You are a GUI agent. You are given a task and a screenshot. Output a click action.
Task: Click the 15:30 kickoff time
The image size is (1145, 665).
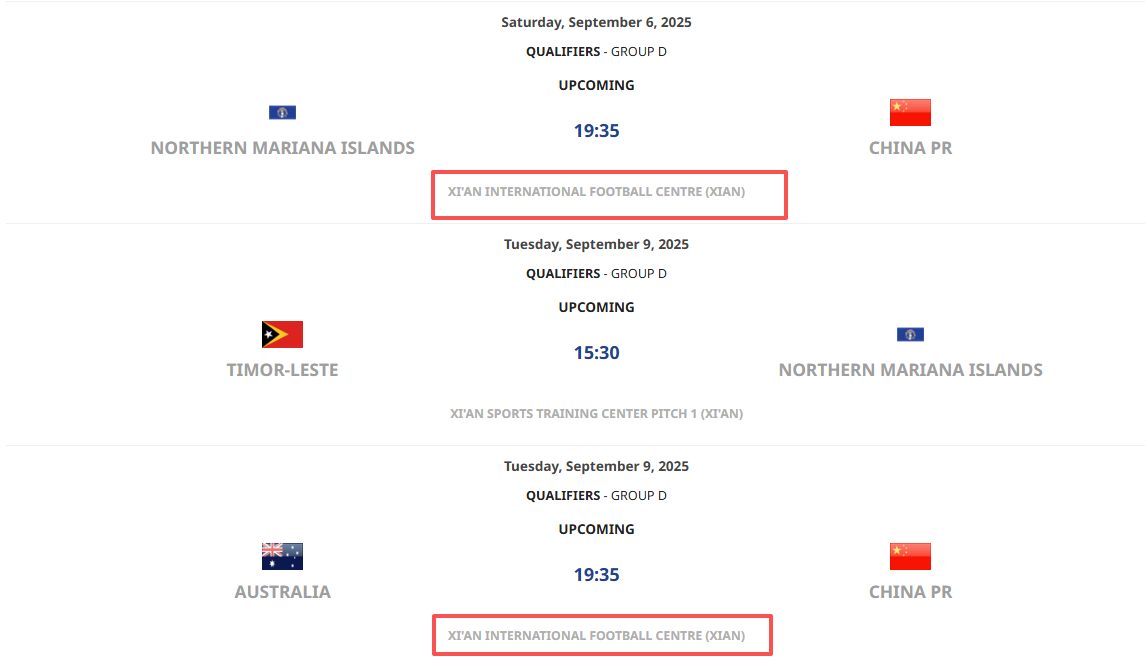[x=596, y=353]
